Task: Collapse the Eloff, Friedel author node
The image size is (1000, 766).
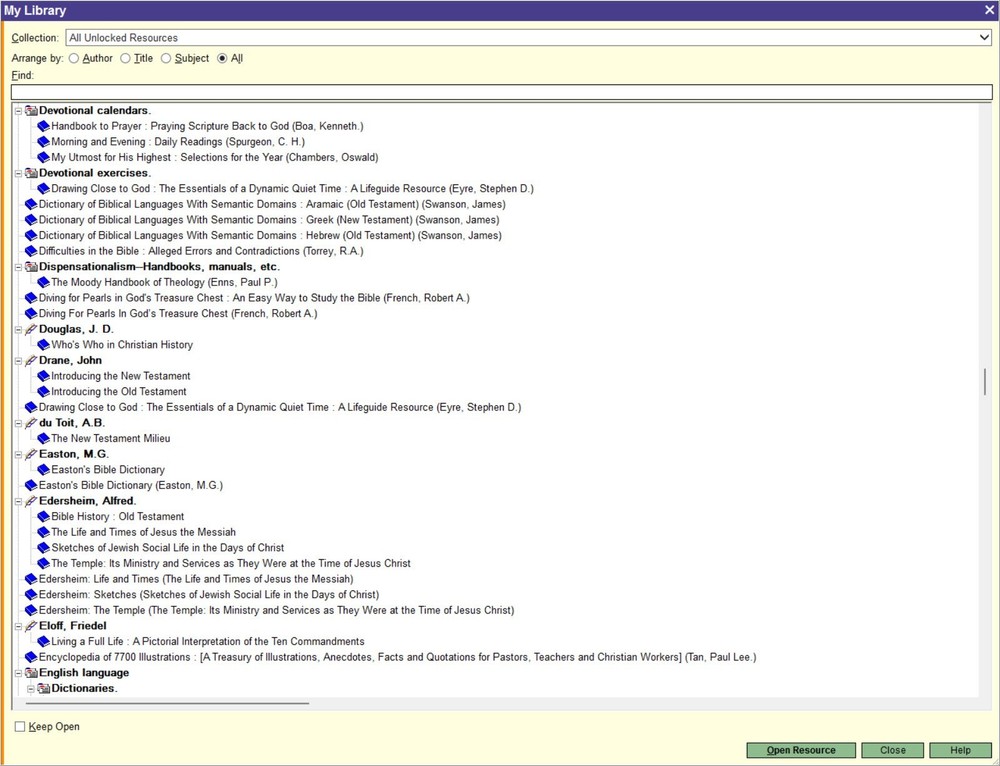Action: coord(18,626)
